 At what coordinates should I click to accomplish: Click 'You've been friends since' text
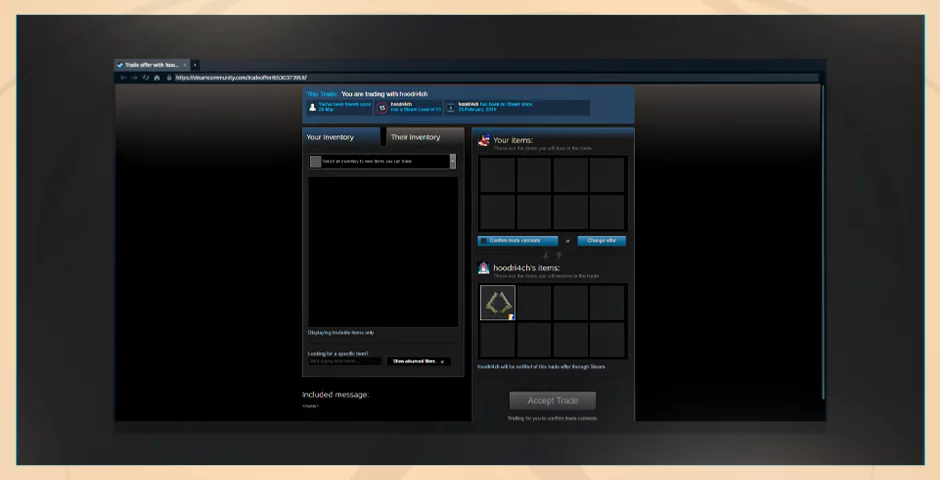pos(345,104)
